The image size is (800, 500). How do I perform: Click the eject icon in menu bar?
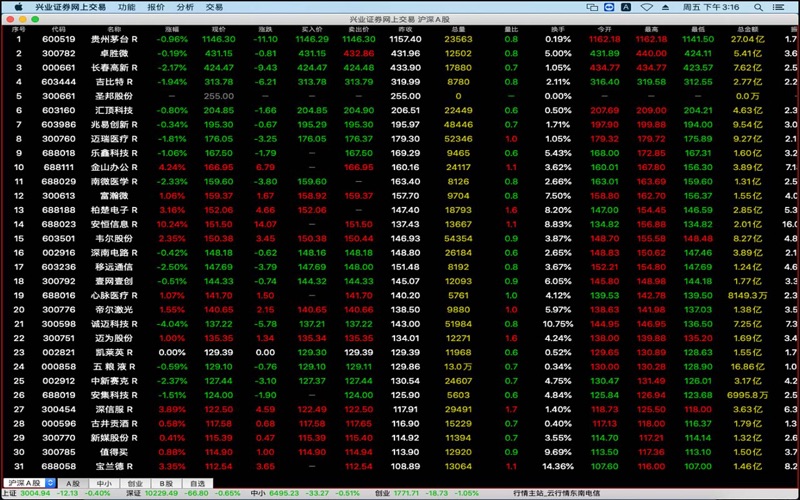(665, 7)
